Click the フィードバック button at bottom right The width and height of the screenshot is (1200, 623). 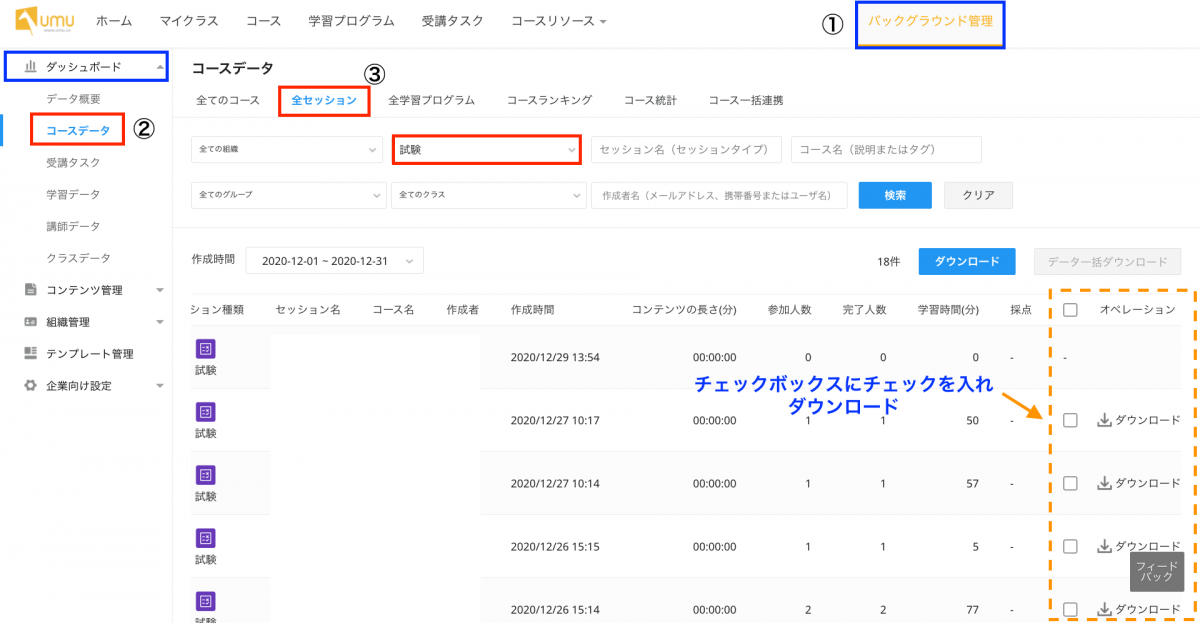1156,572
